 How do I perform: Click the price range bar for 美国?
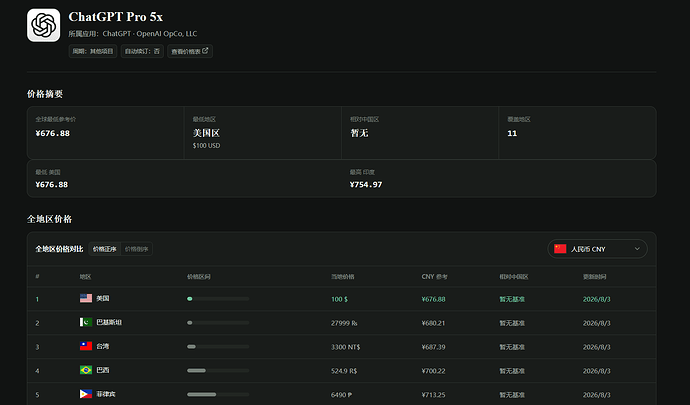(x=218, y=299)
